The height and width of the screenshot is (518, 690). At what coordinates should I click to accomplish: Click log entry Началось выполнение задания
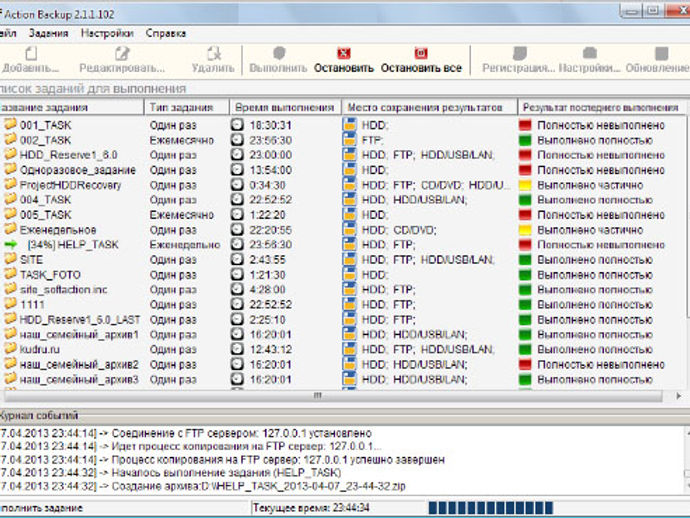[170, 473]
